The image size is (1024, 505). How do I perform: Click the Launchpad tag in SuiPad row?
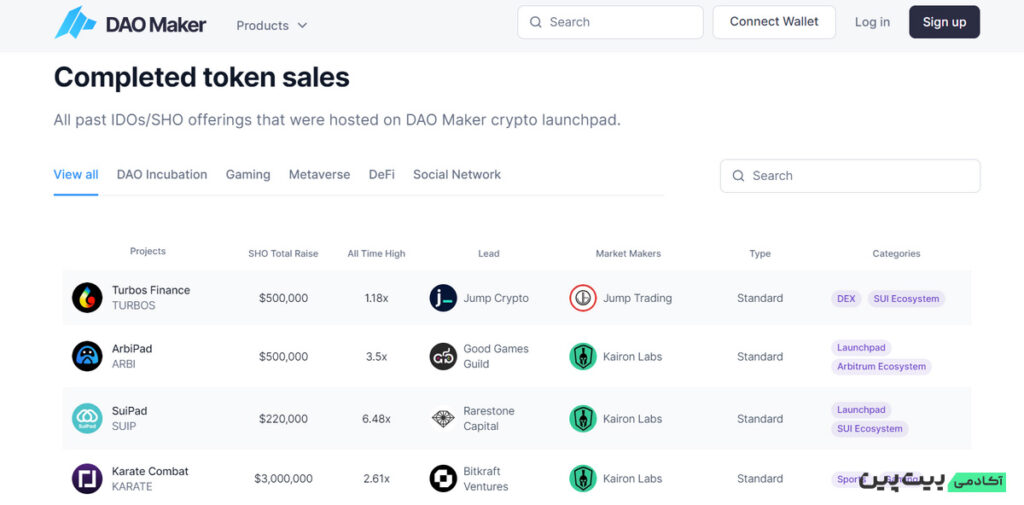click(861, 410)
